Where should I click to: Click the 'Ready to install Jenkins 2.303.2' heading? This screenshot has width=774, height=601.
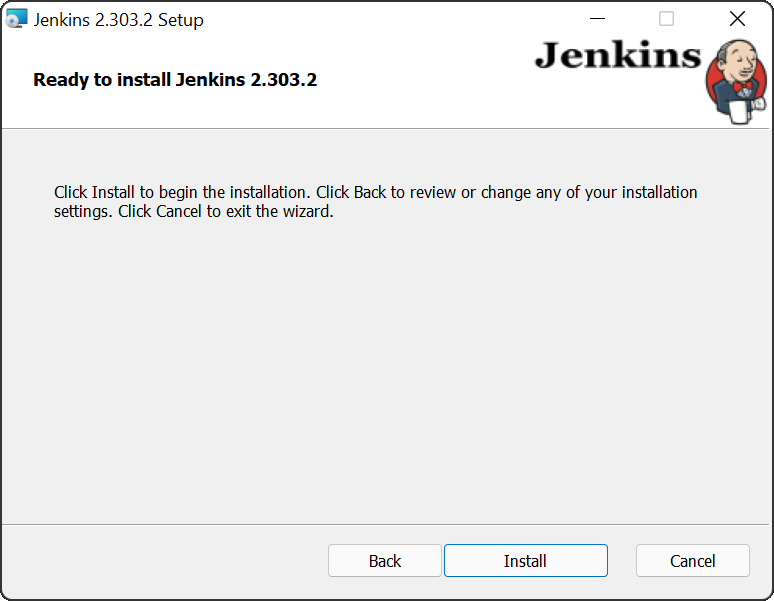(175, 80)
